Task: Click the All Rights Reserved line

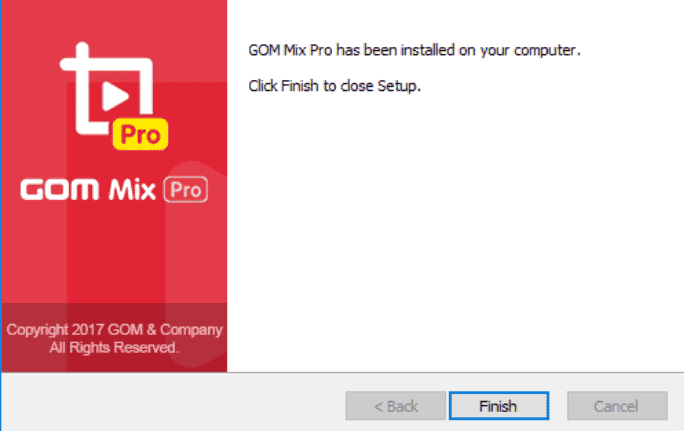Action: (114, 348)
